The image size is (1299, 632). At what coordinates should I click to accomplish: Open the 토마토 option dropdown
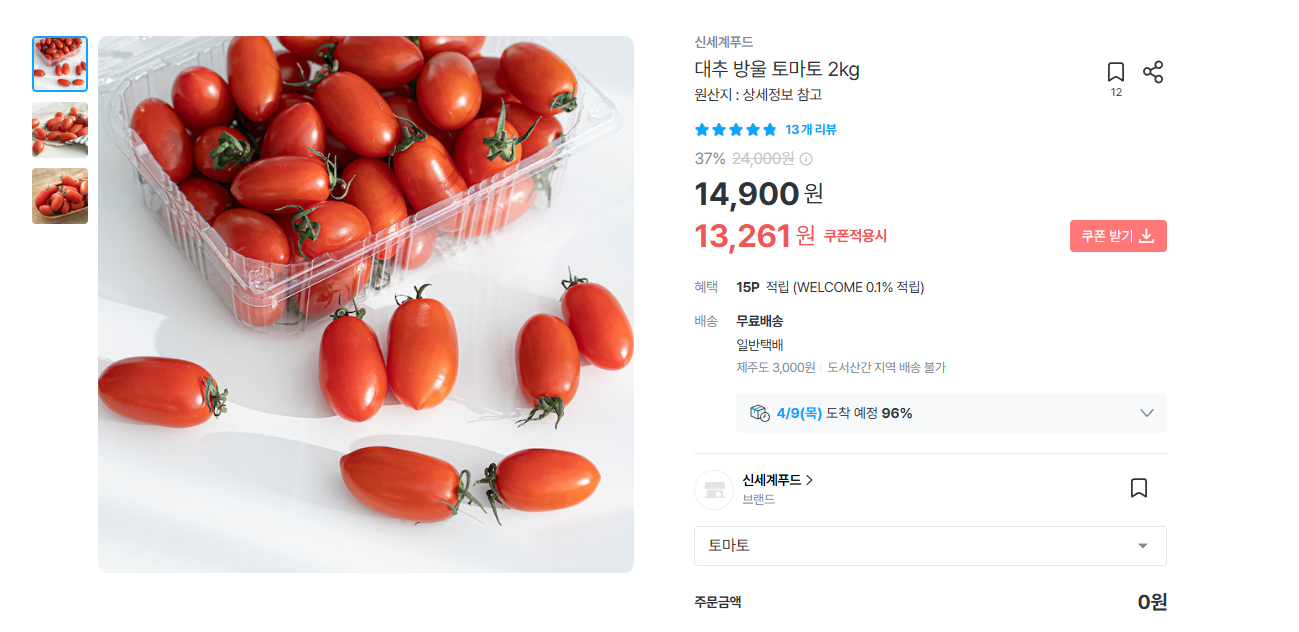point(930,546)
